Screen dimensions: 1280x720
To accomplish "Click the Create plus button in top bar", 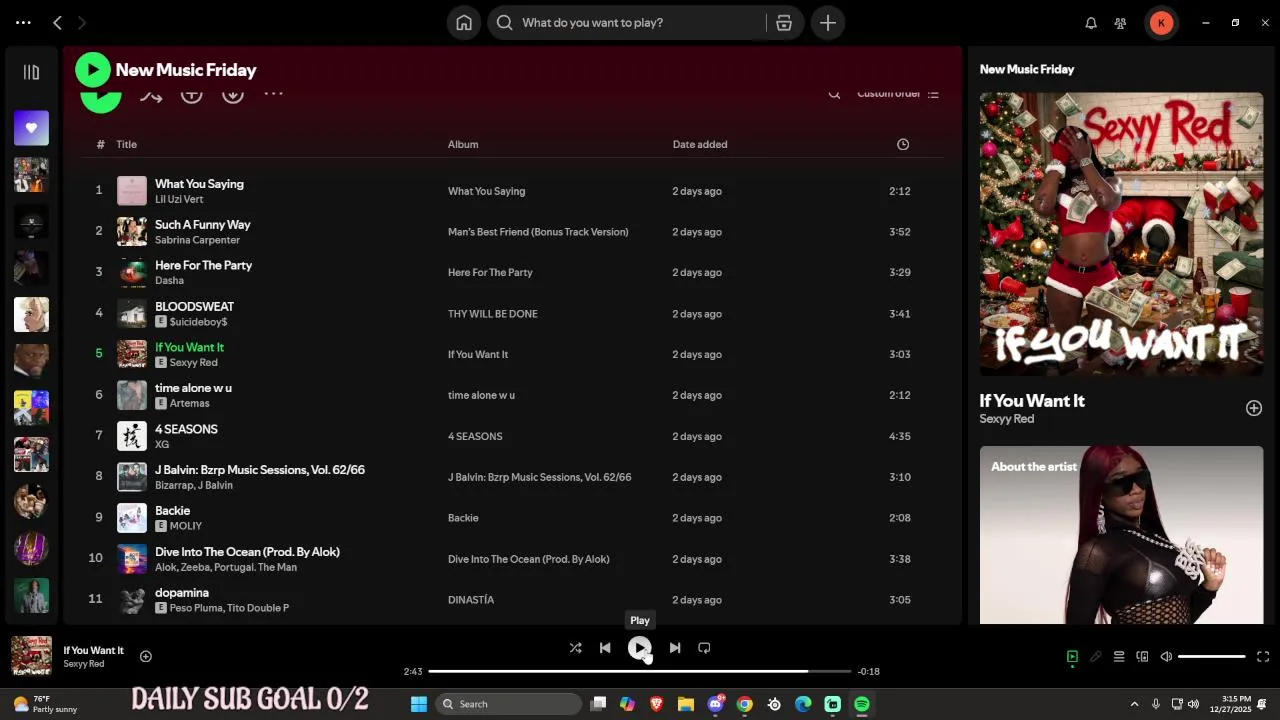I will pyautogui.click(x=828, y=23).
